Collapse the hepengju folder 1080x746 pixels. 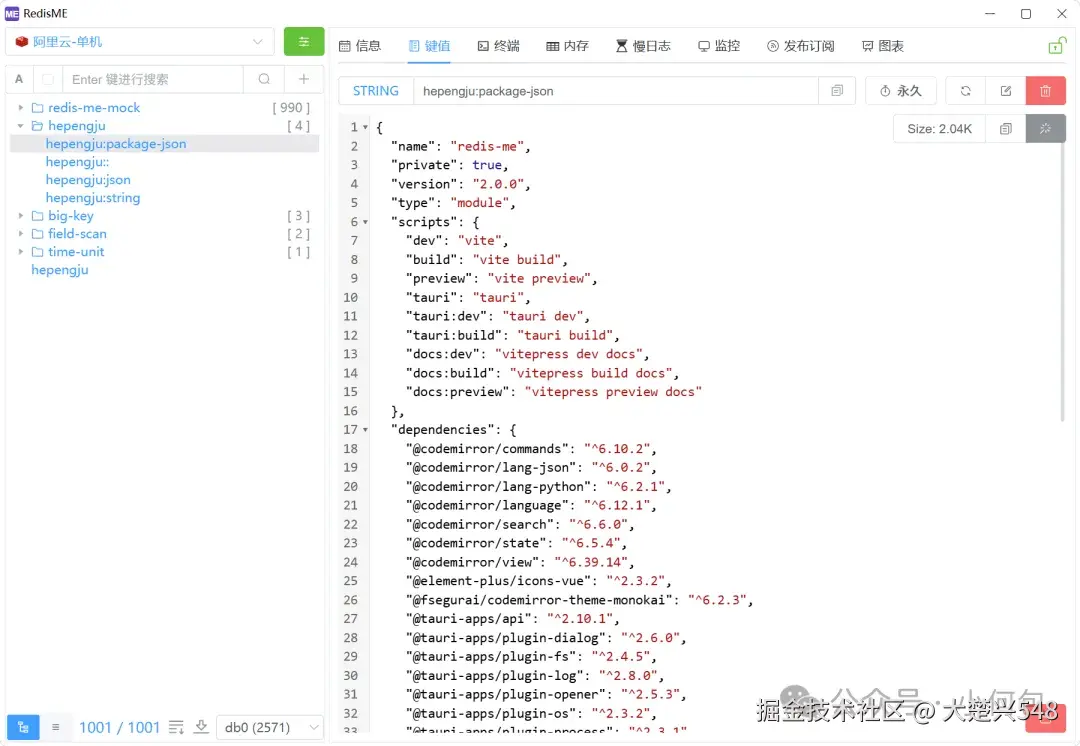point(21,125)
